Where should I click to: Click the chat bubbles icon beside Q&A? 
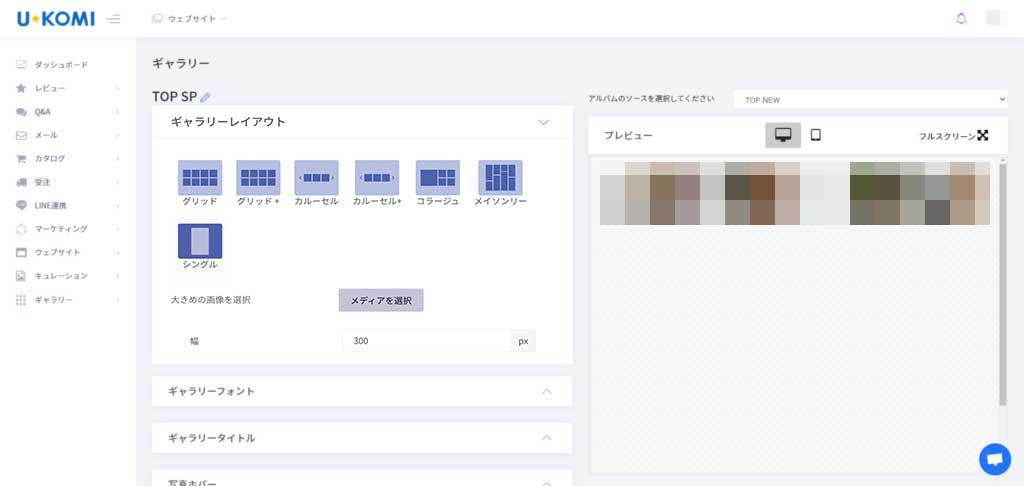[x=21, y=112]
